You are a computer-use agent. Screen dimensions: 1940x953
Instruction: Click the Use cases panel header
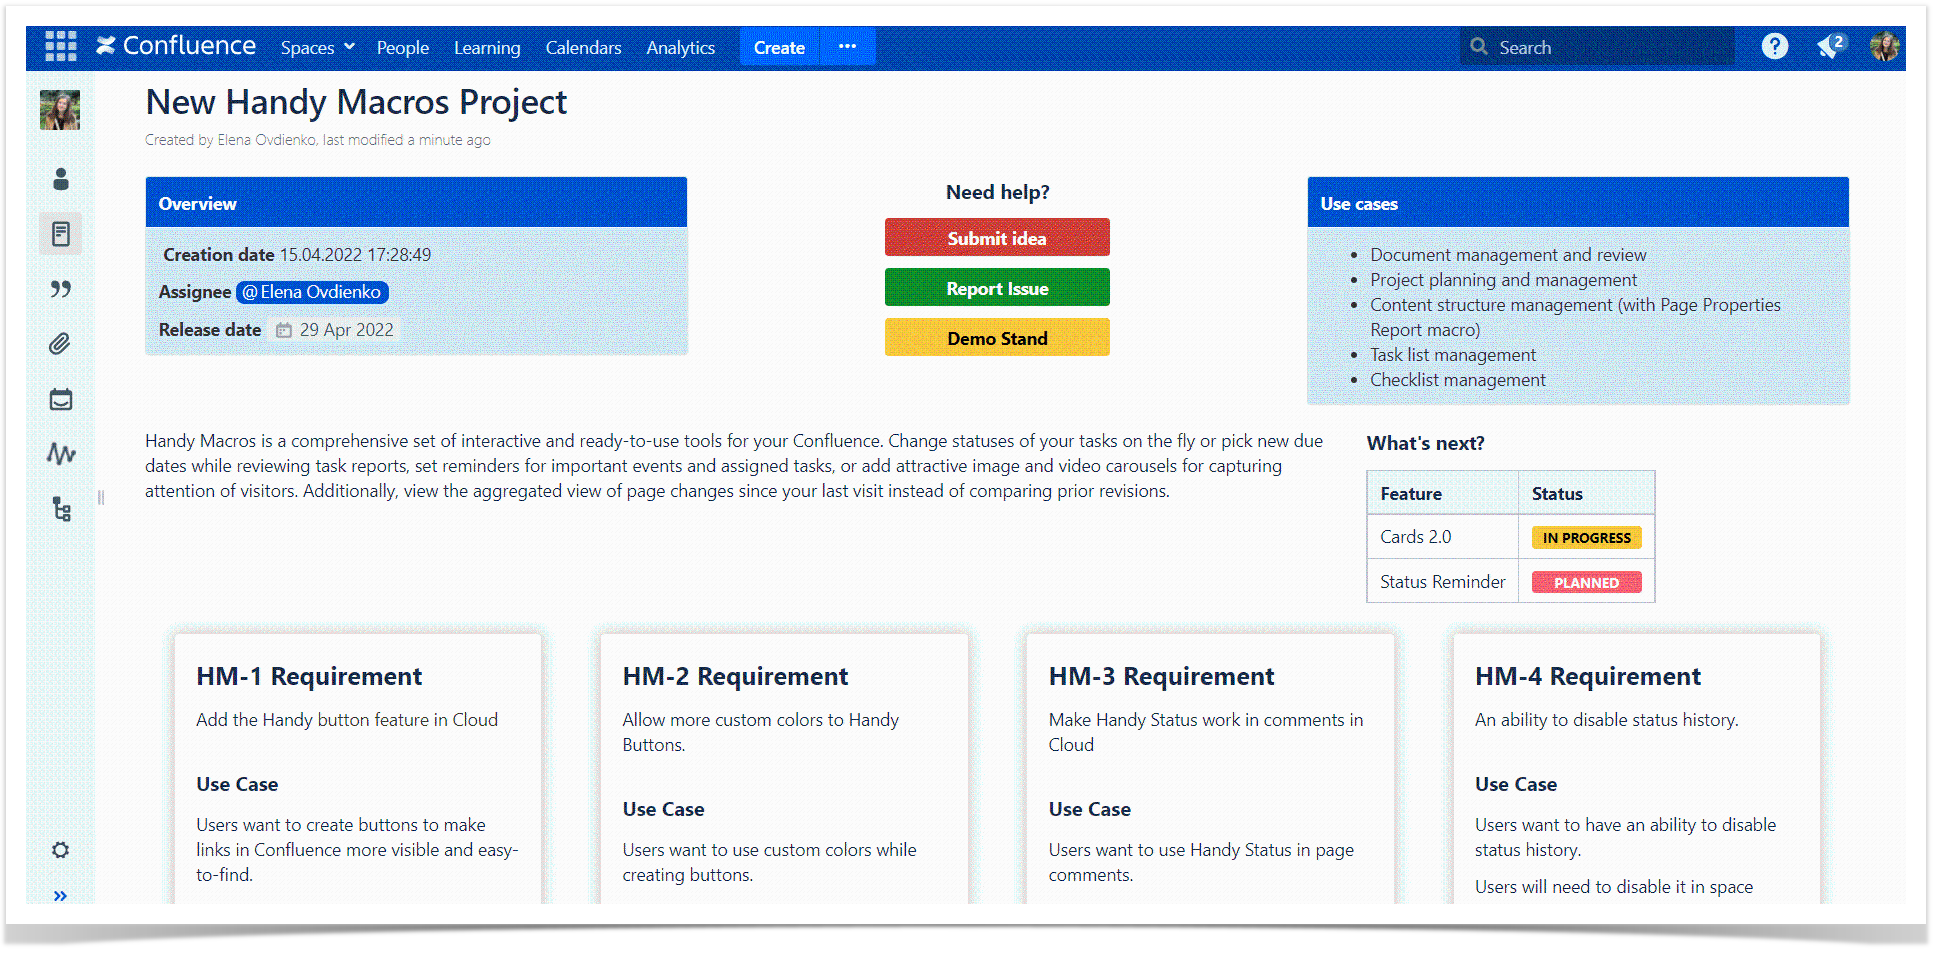pos(1578,203)
